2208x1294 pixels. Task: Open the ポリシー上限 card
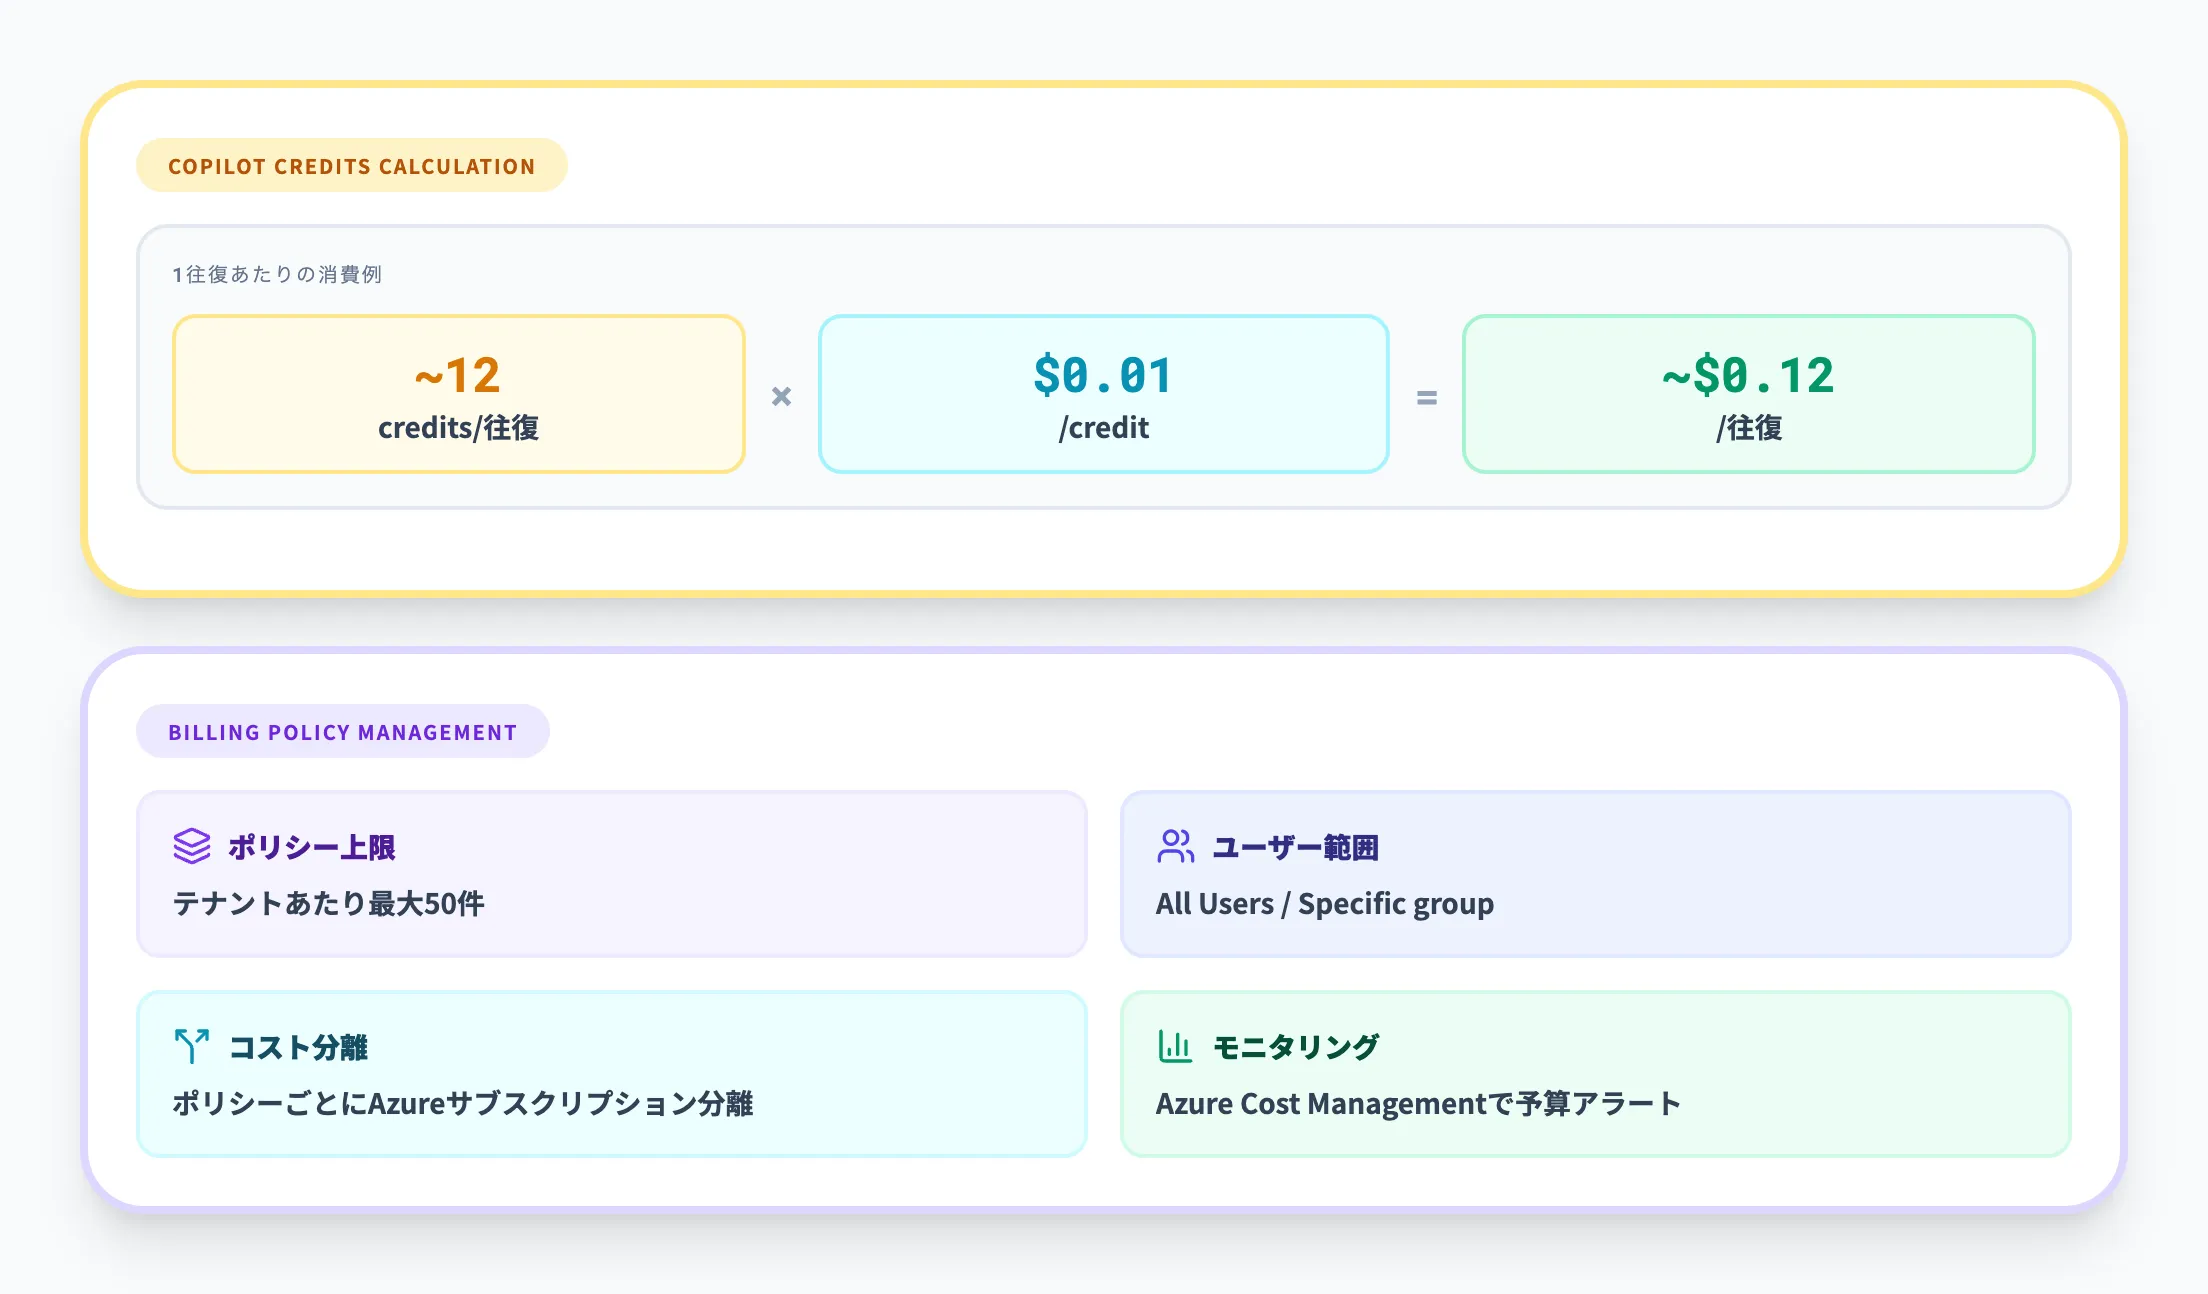click(613, 874)
